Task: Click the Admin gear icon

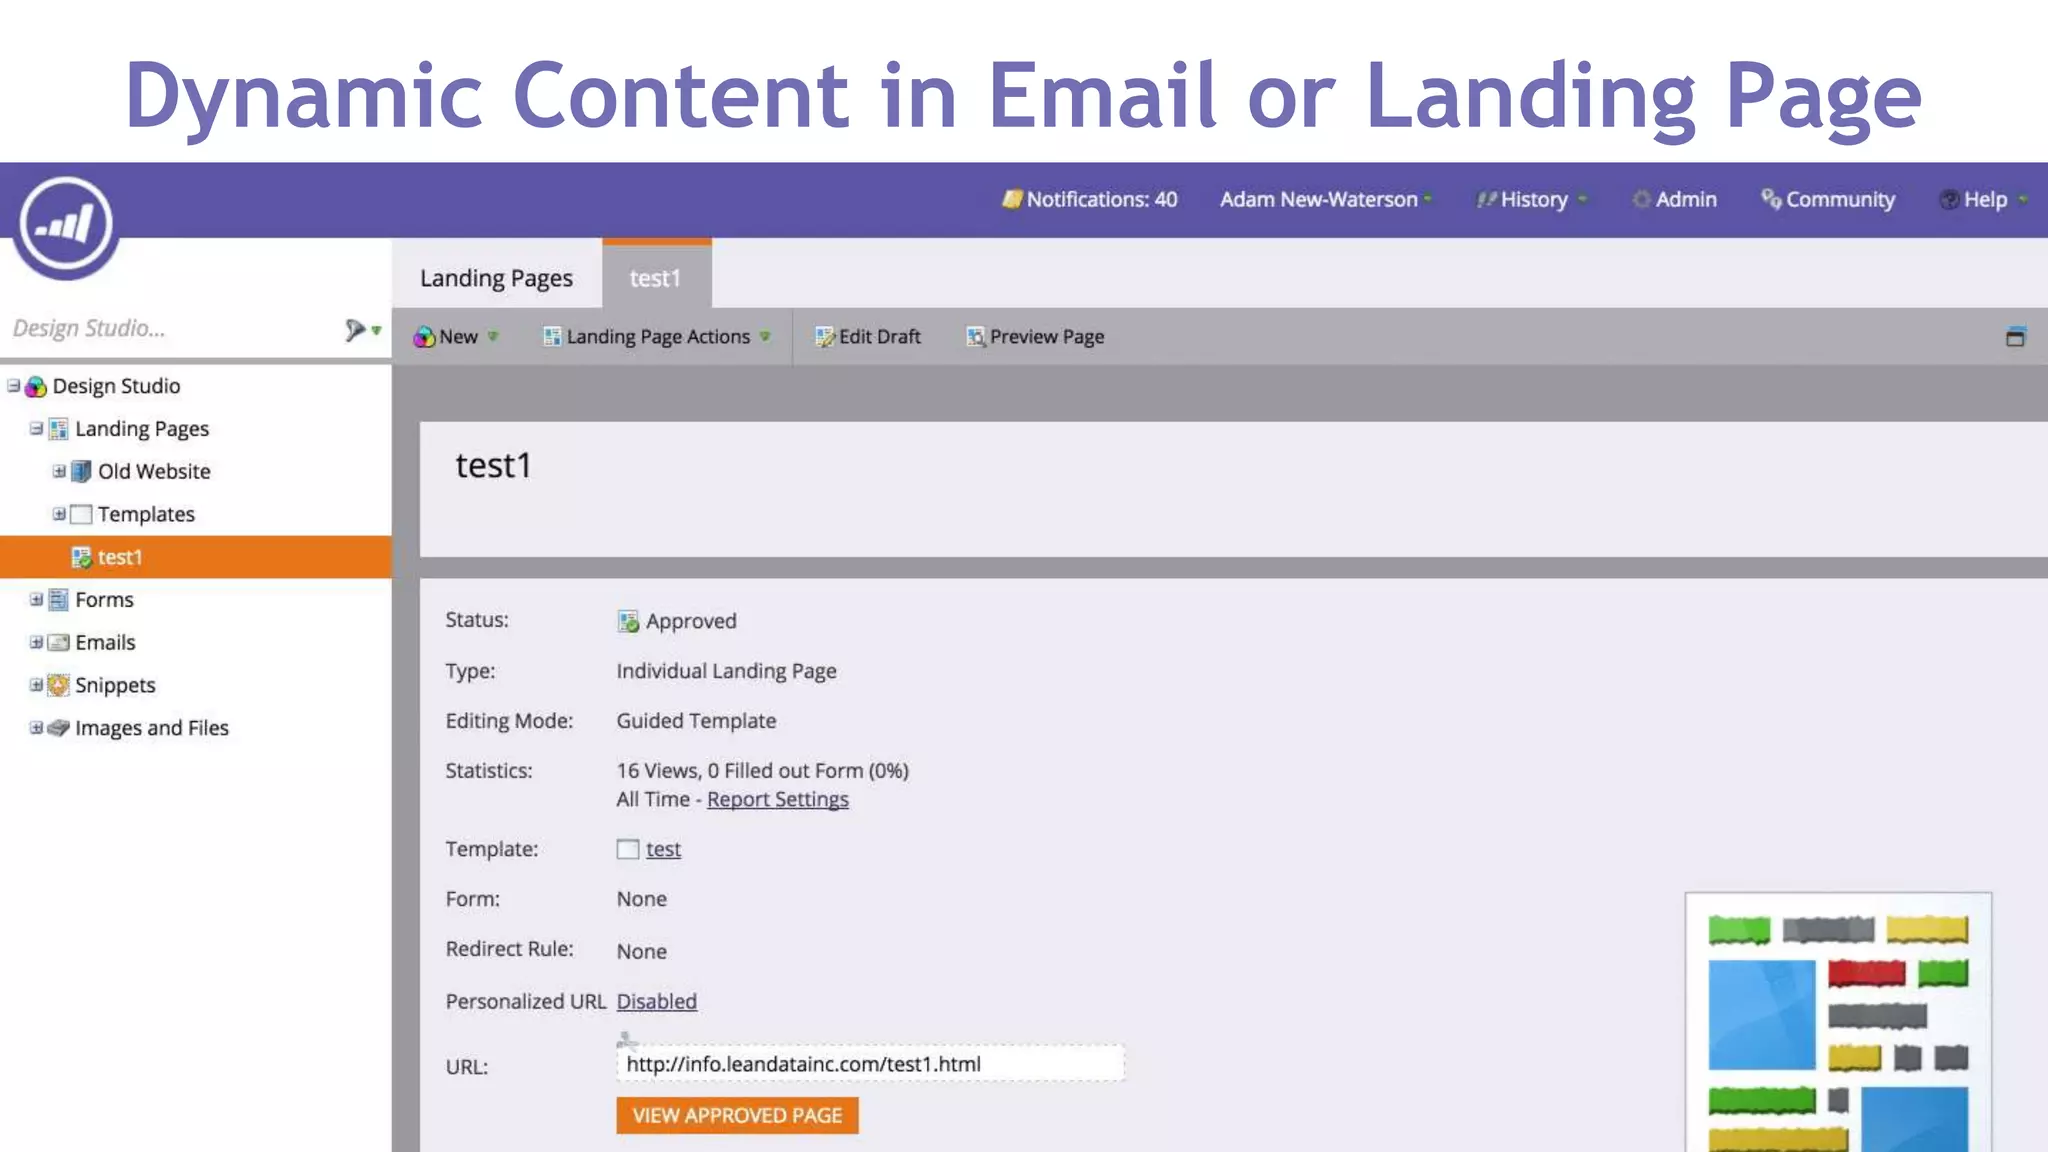Action: [x=1641, y=199]
